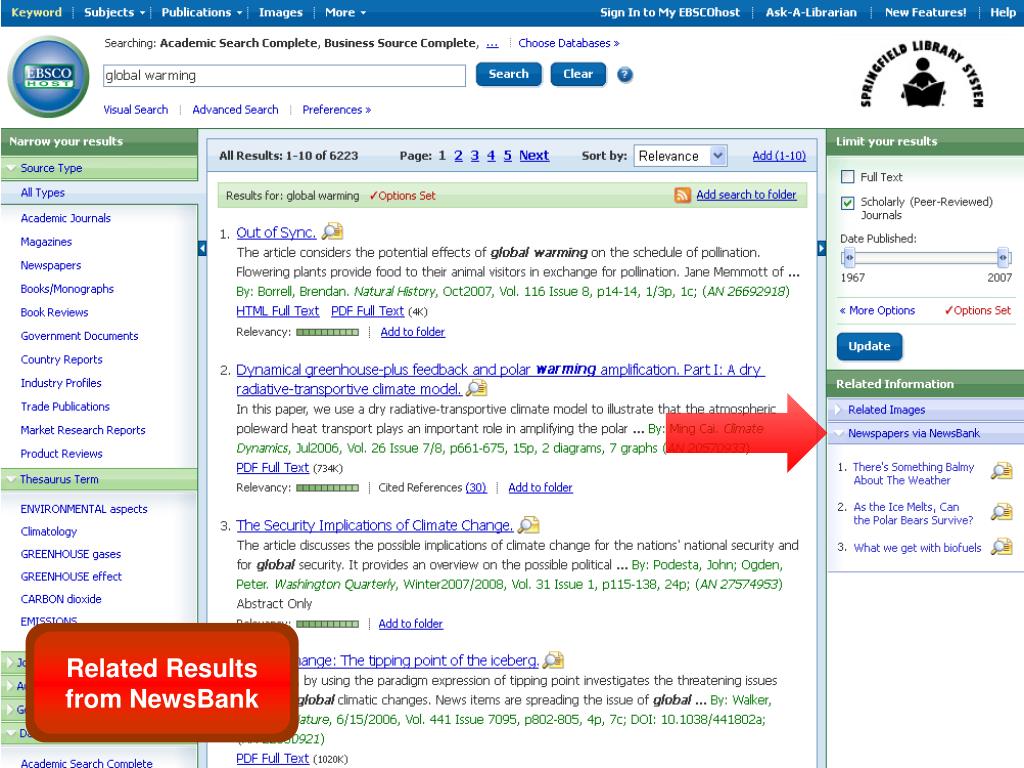Click the global warming search input field
The image size is (1024, 768).
(284, 75)
